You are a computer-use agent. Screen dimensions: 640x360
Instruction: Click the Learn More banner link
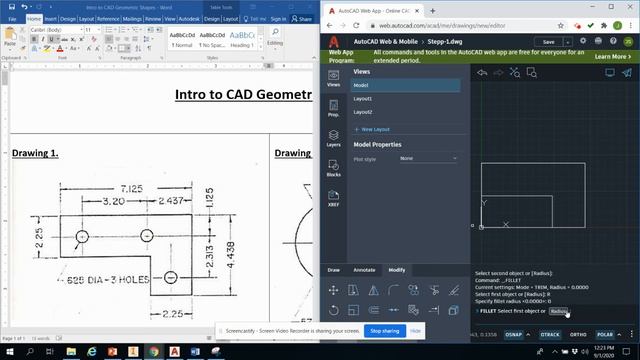tap(613, 56)
